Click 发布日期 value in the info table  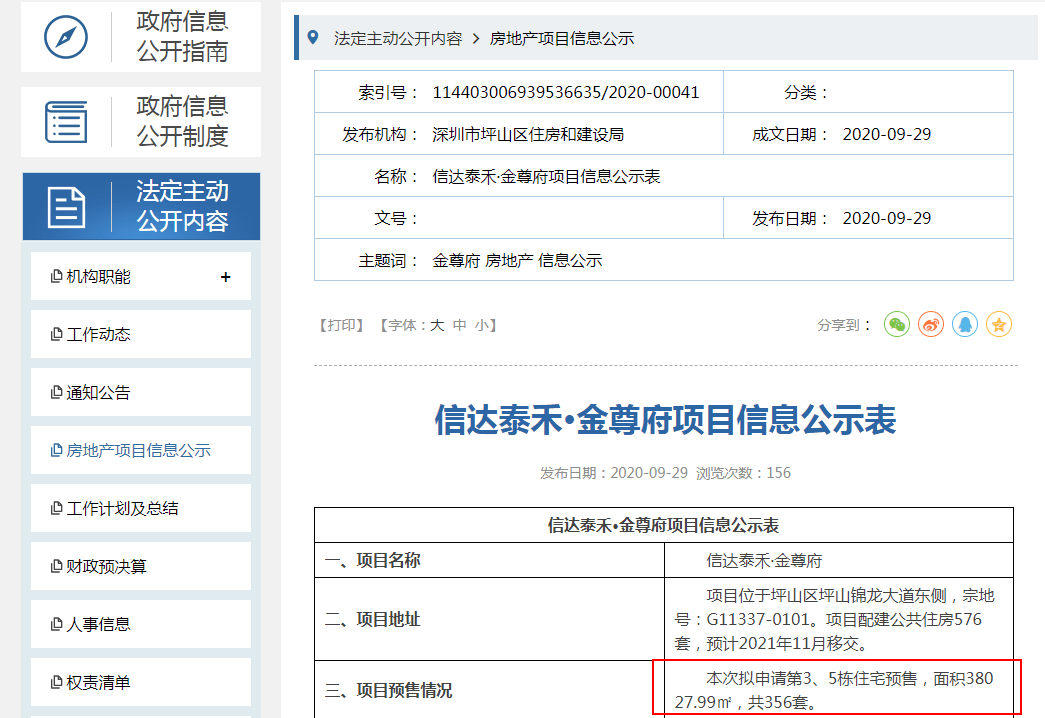click(x=887, y=219)
